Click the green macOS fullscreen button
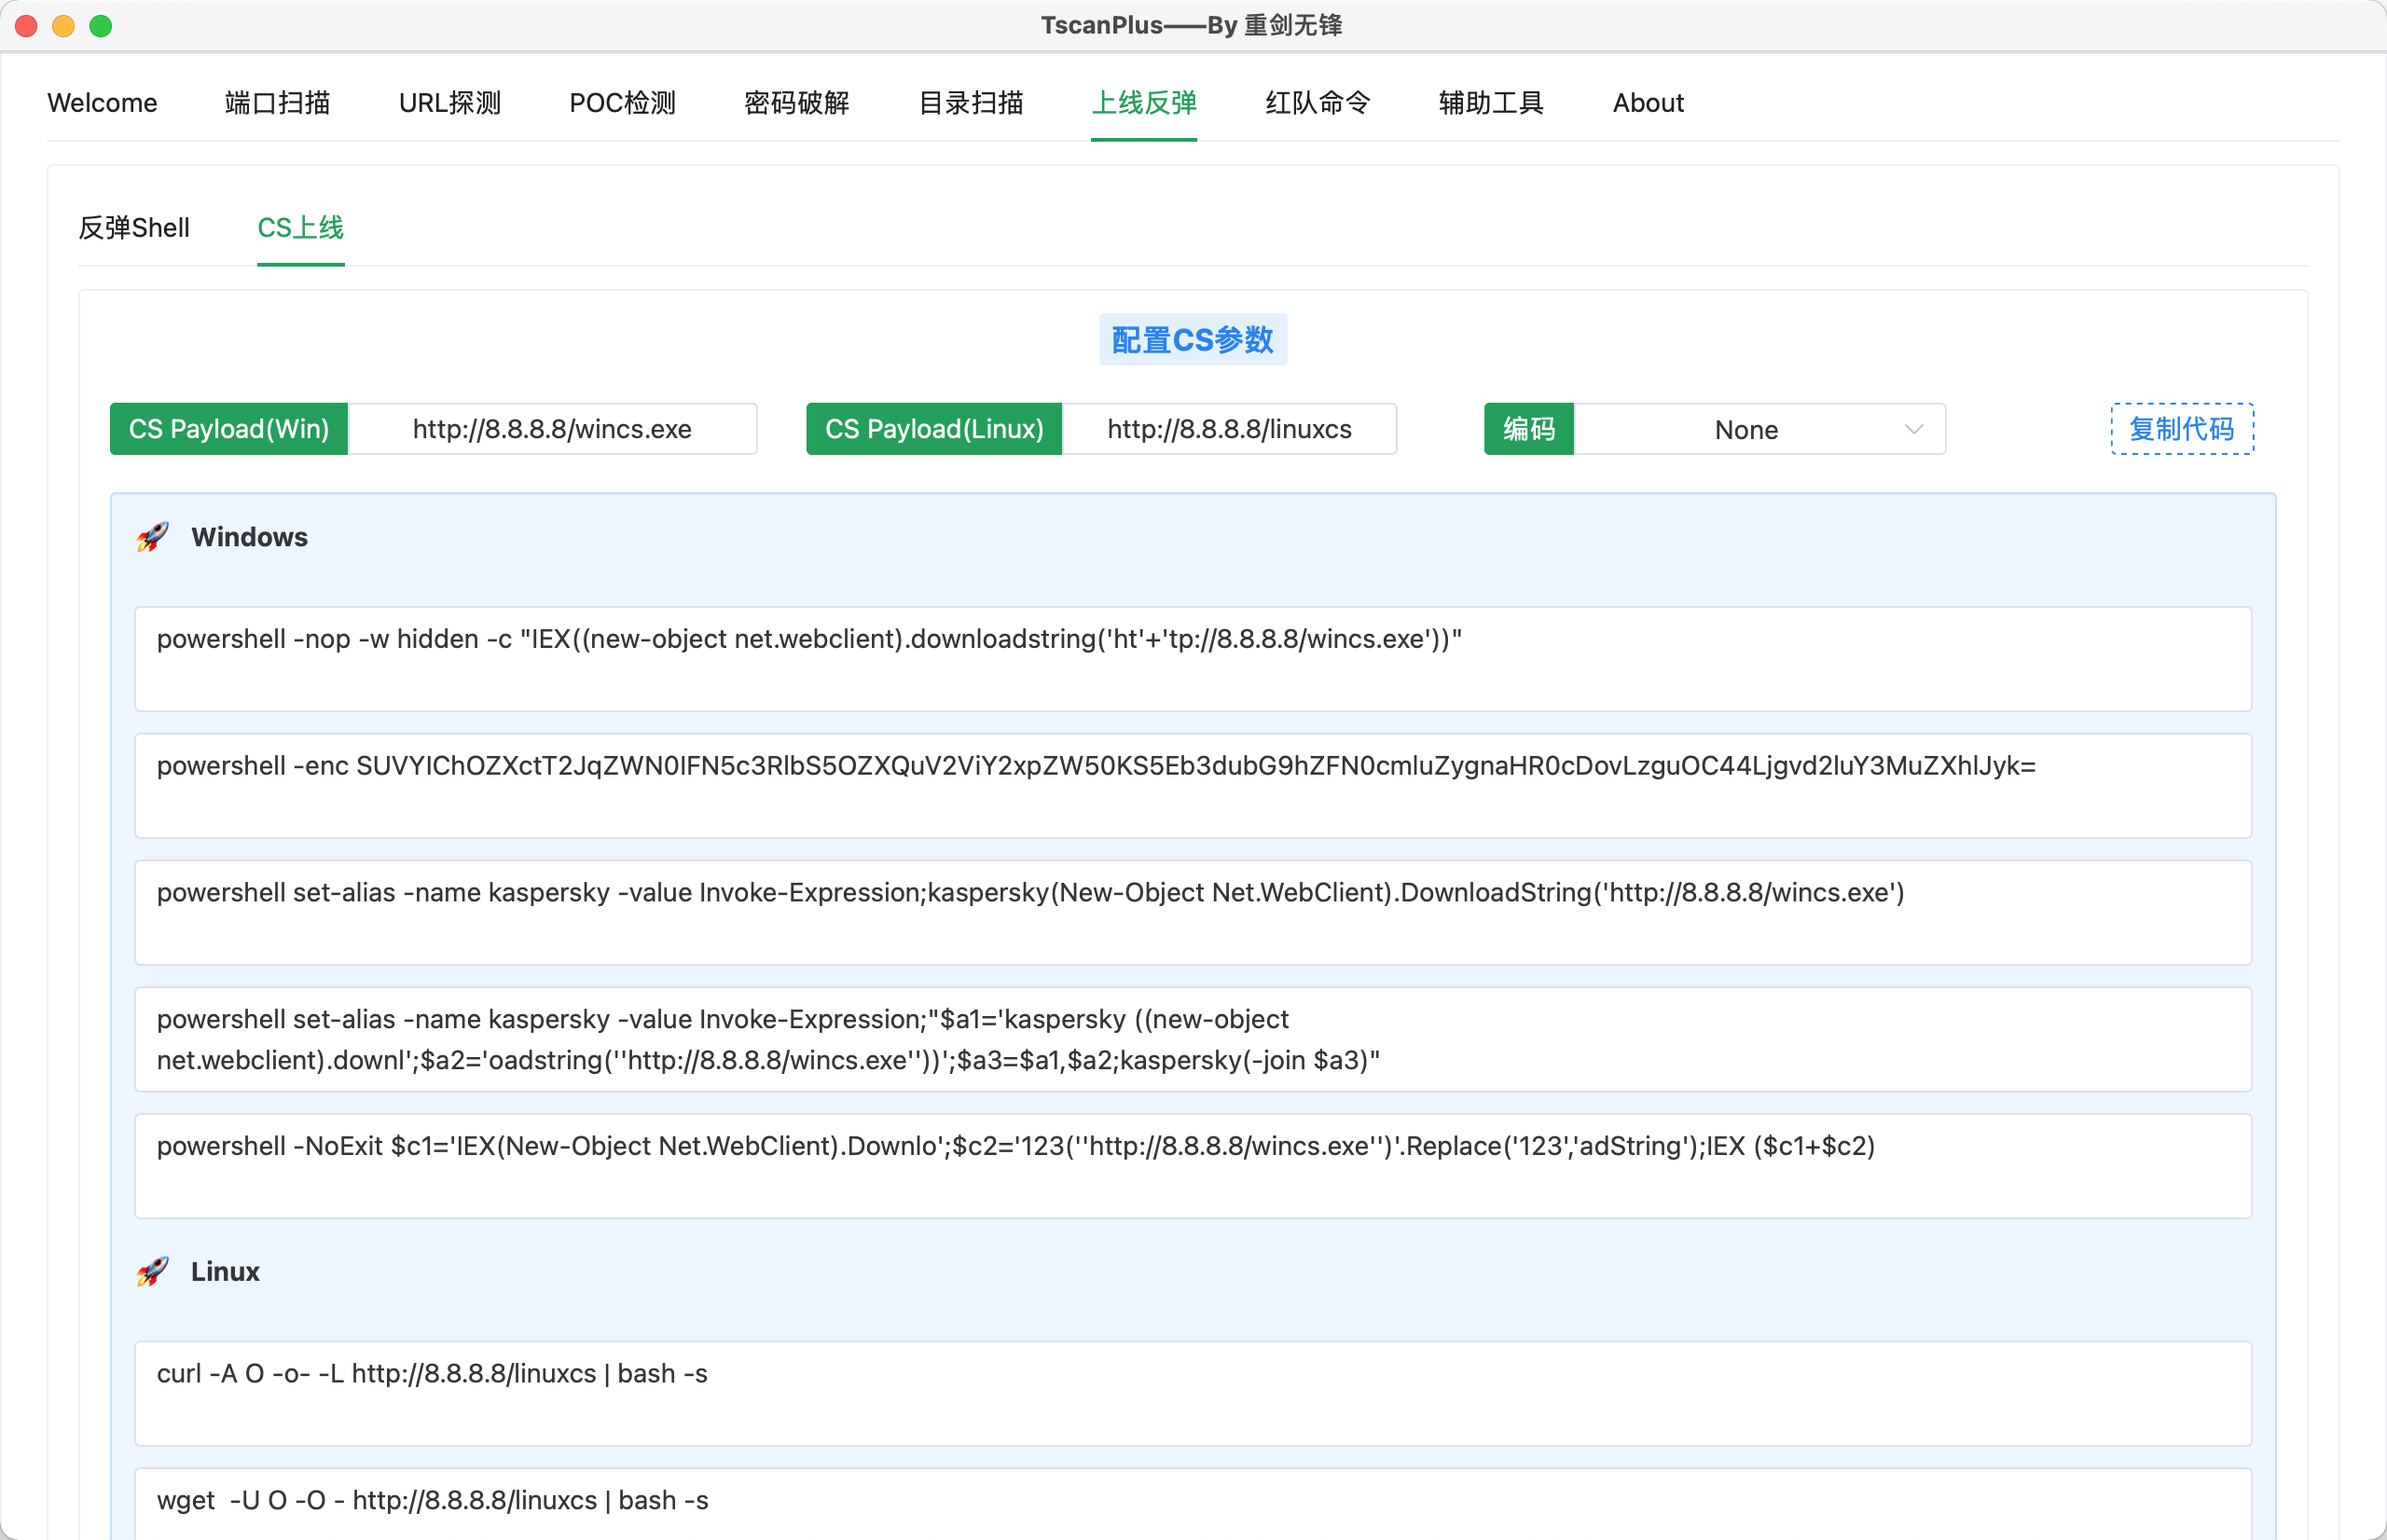This screenshot has width=2387, height=1540. point(101,26)
